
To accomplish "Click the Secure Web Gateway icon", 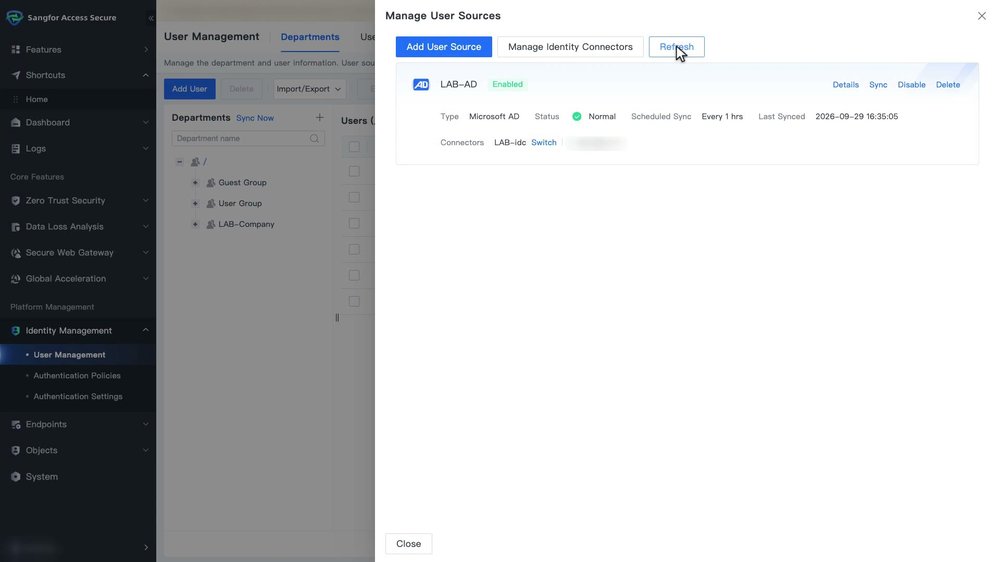I will point(15,253).
